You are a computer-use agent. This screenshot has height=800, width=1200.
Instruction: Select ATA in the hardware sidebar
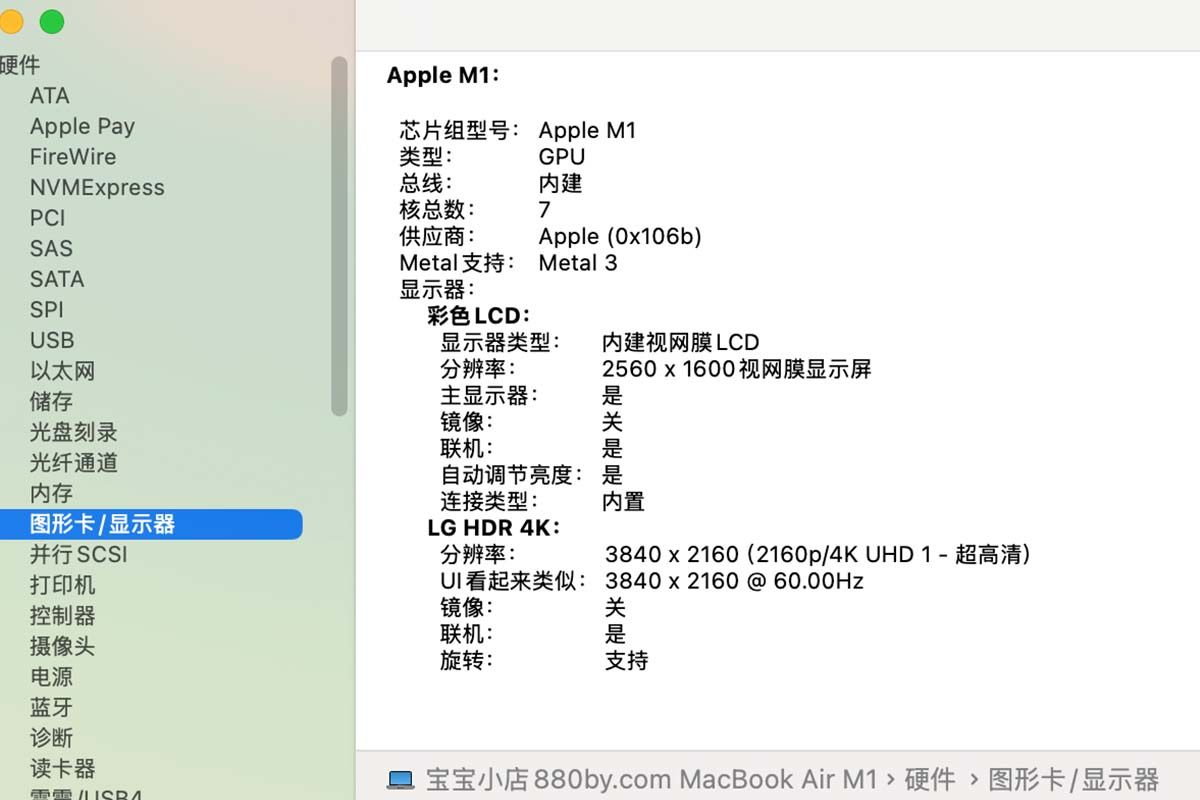(x=50, y=96)
